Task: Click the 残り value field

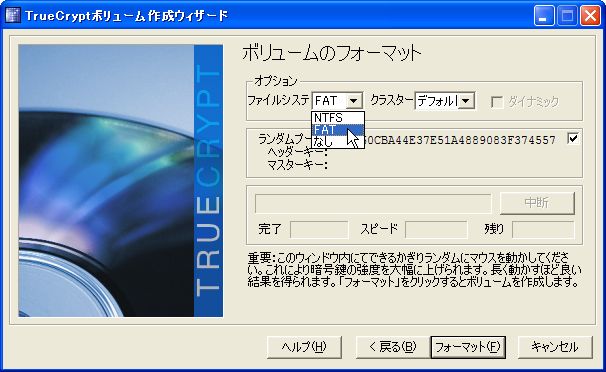Action: 543,229
